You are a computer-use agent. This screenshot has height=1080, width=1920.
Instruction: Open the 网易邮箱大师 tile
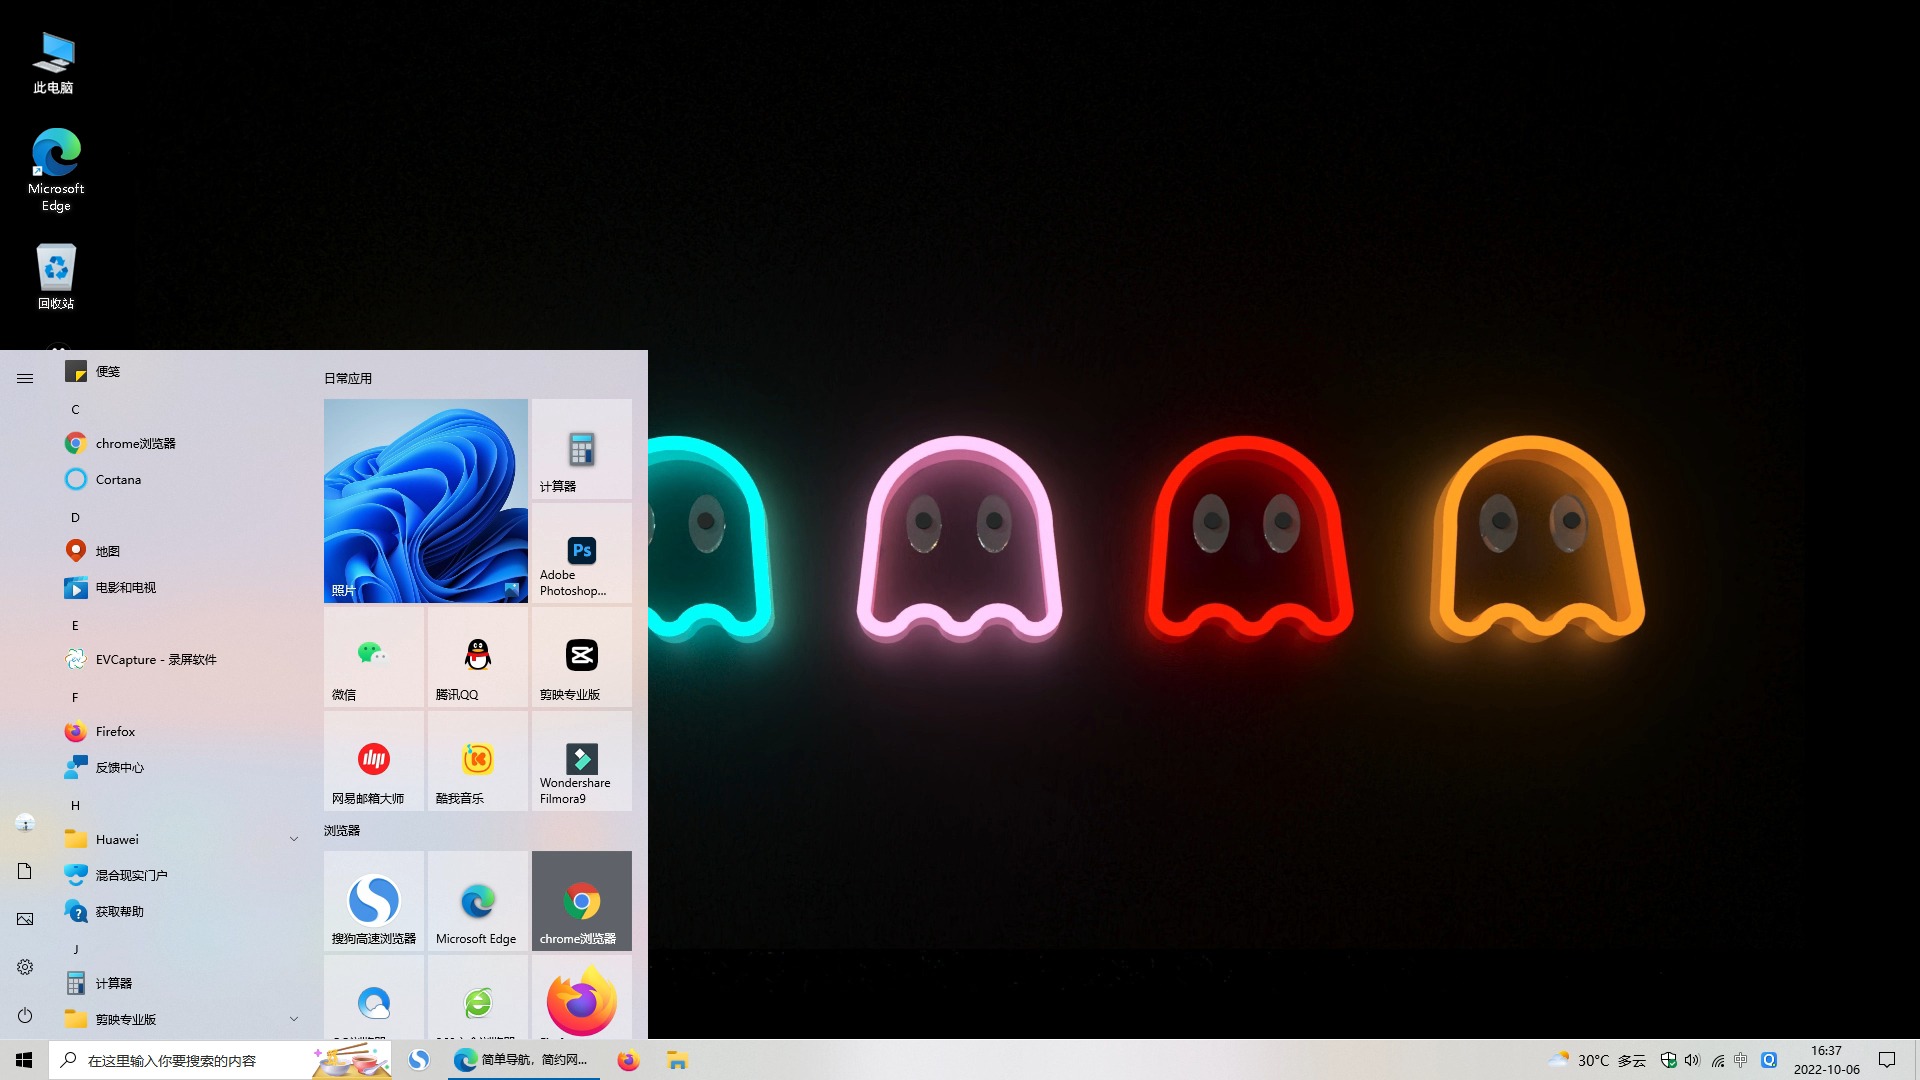pos(374,761)
